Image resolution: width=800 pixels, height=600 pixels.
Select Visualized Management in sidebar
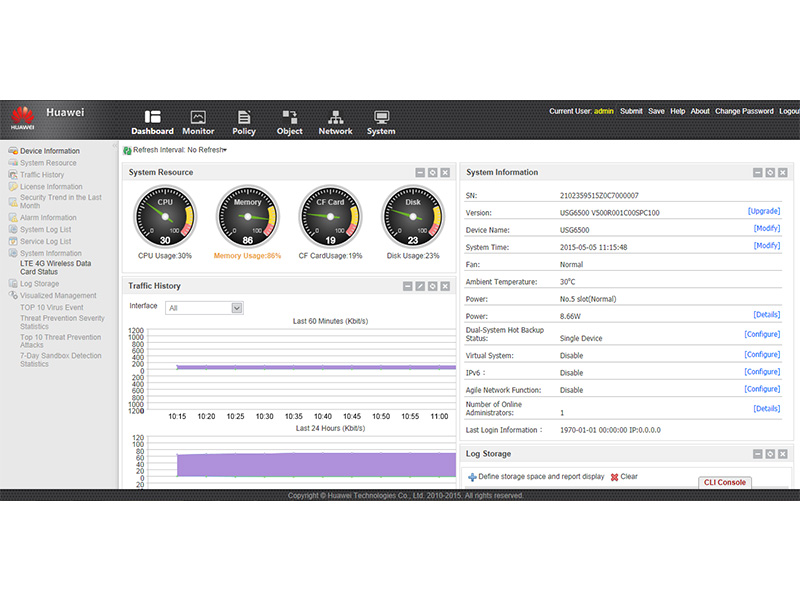[x=58, y=295]
